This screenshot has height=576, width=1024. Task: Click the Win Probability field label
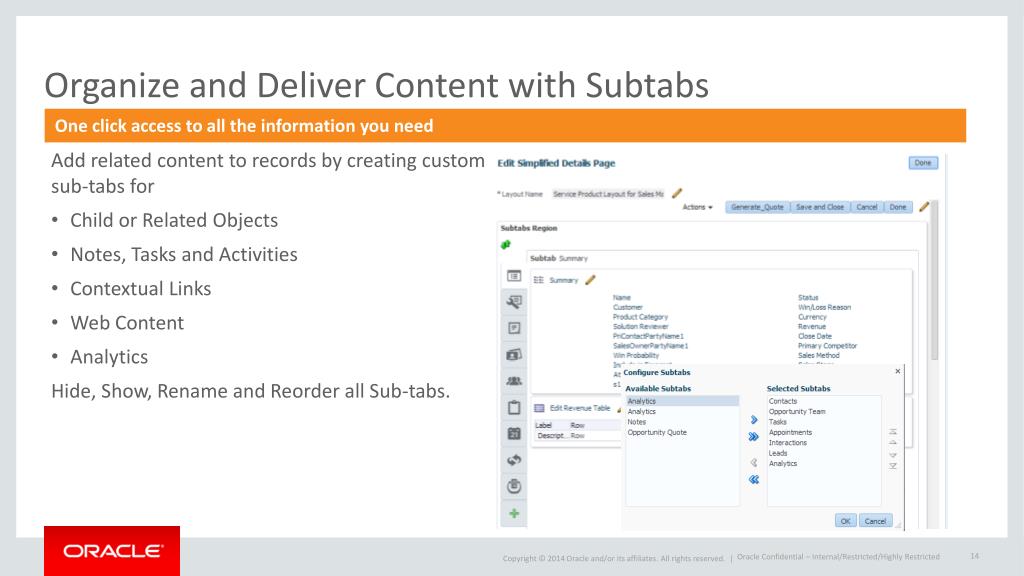pyautogui.click(x=636, y=355)
